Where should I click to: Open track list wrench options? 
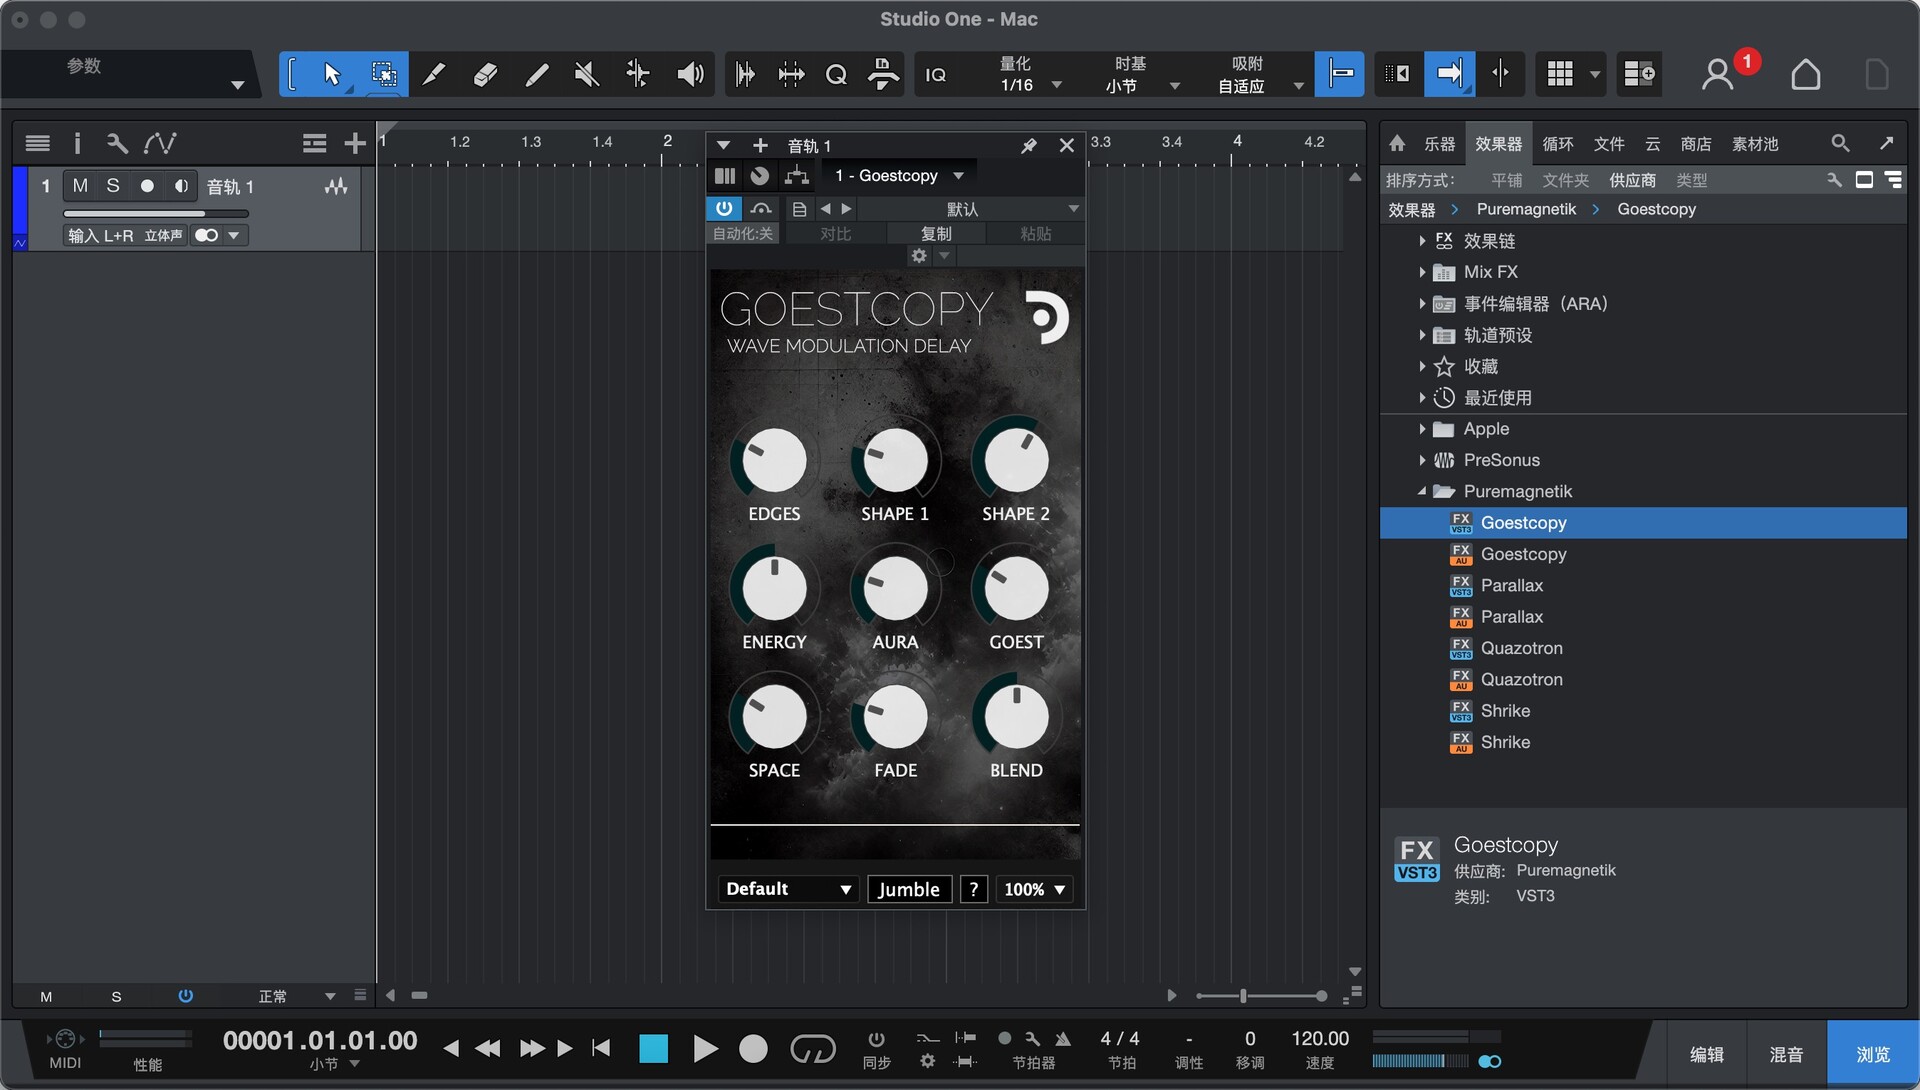[x=117, y=144]
